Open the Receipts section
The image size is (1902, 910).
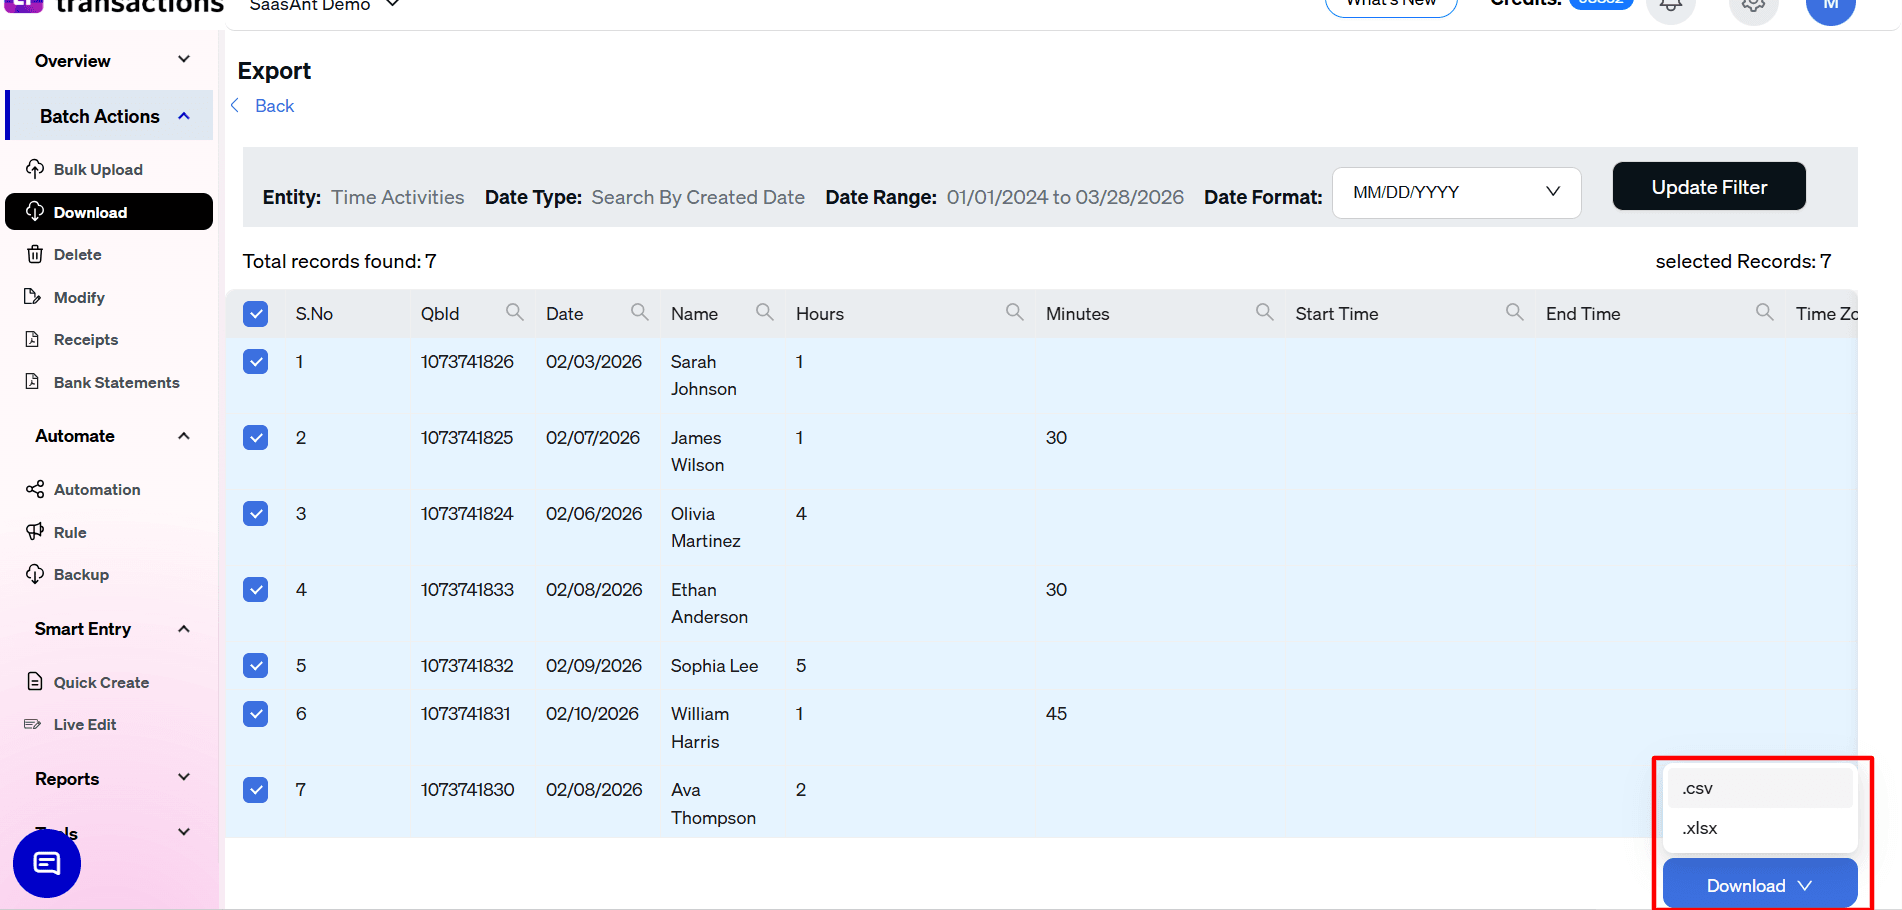[x=84, y=339]
